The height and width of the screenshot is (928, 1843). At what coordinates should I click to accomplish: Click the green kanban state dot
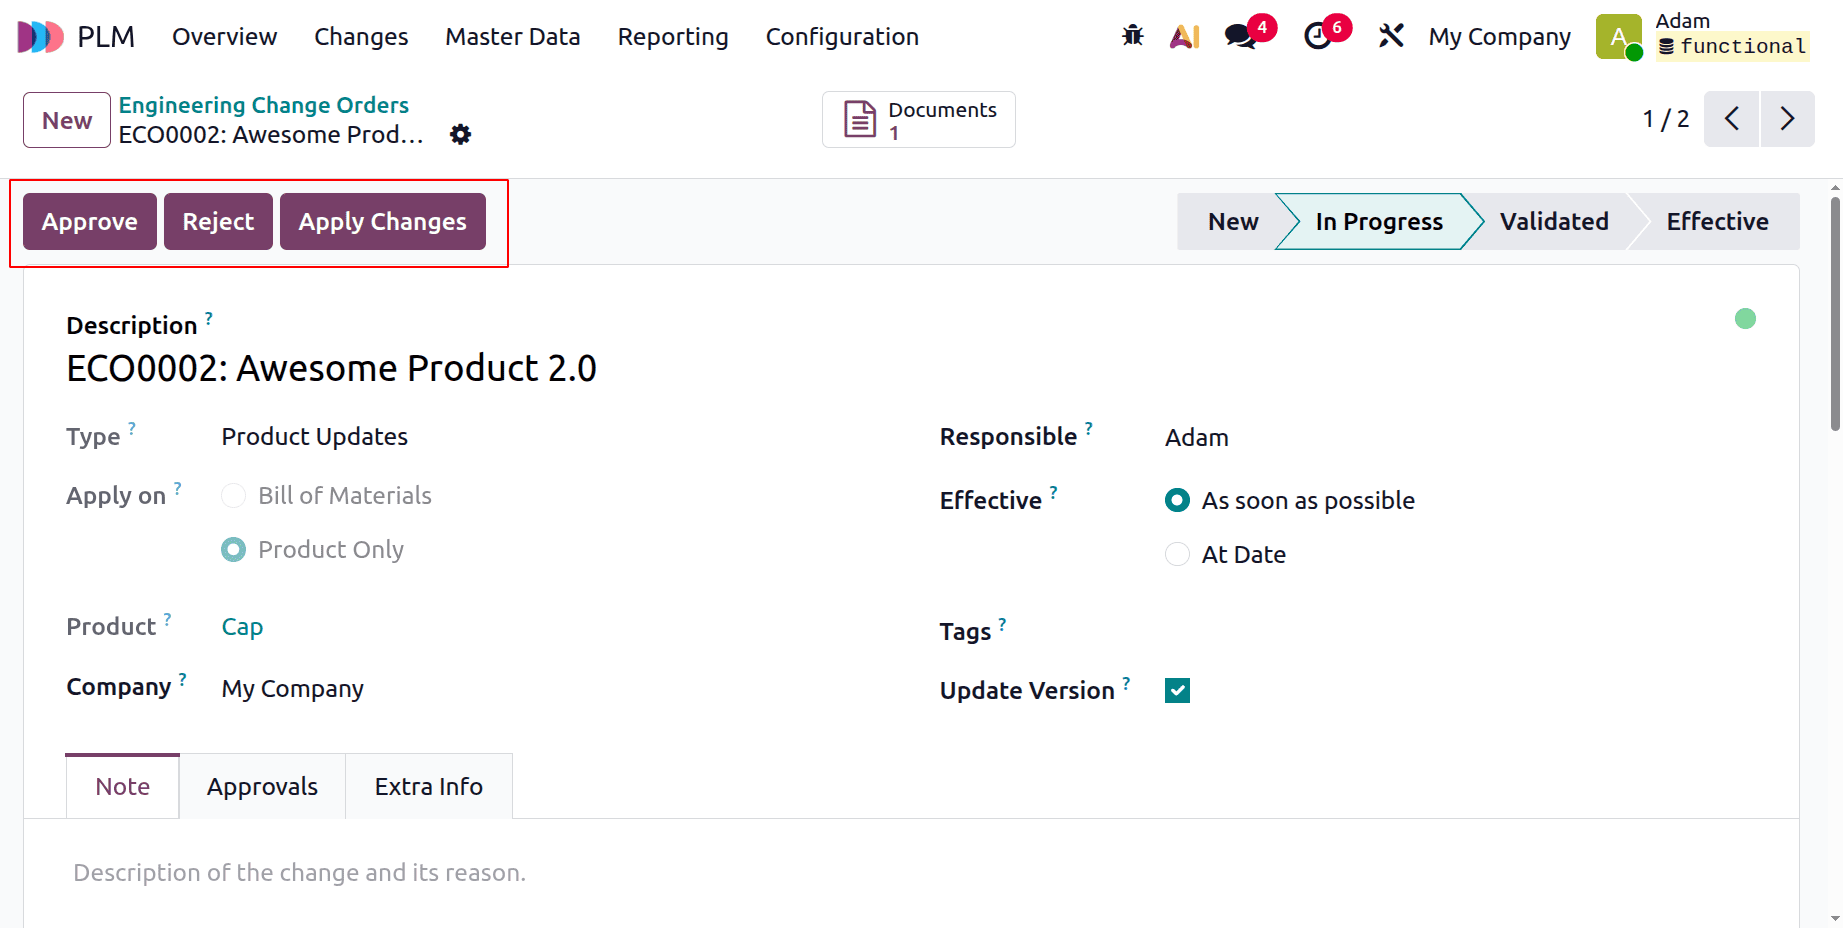(x=1745, y=318)
